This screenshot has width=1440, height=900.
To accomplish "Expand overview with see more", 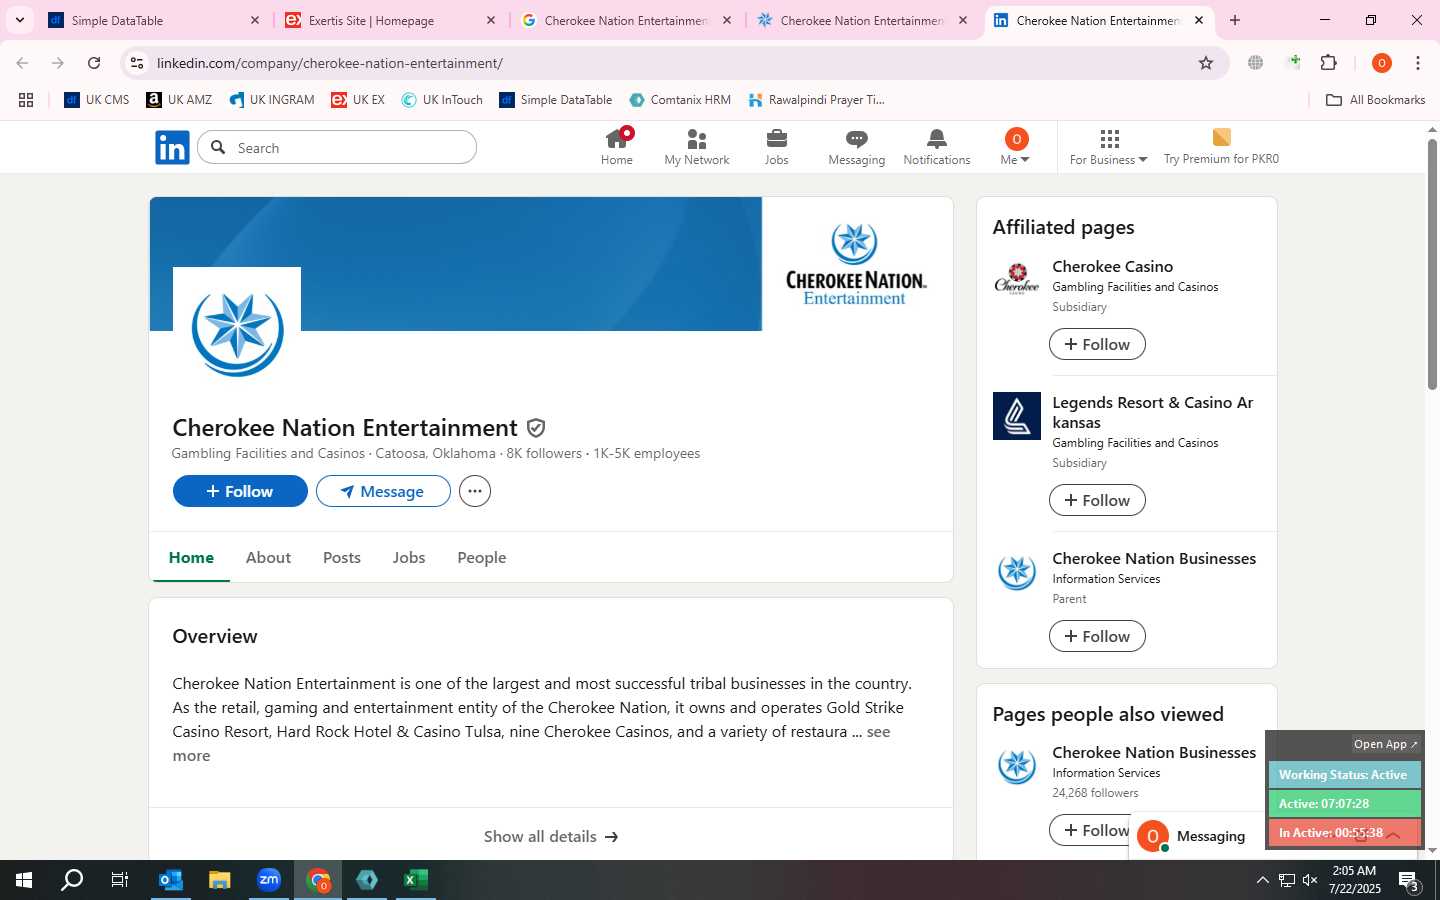I will (x=878, y=732).
